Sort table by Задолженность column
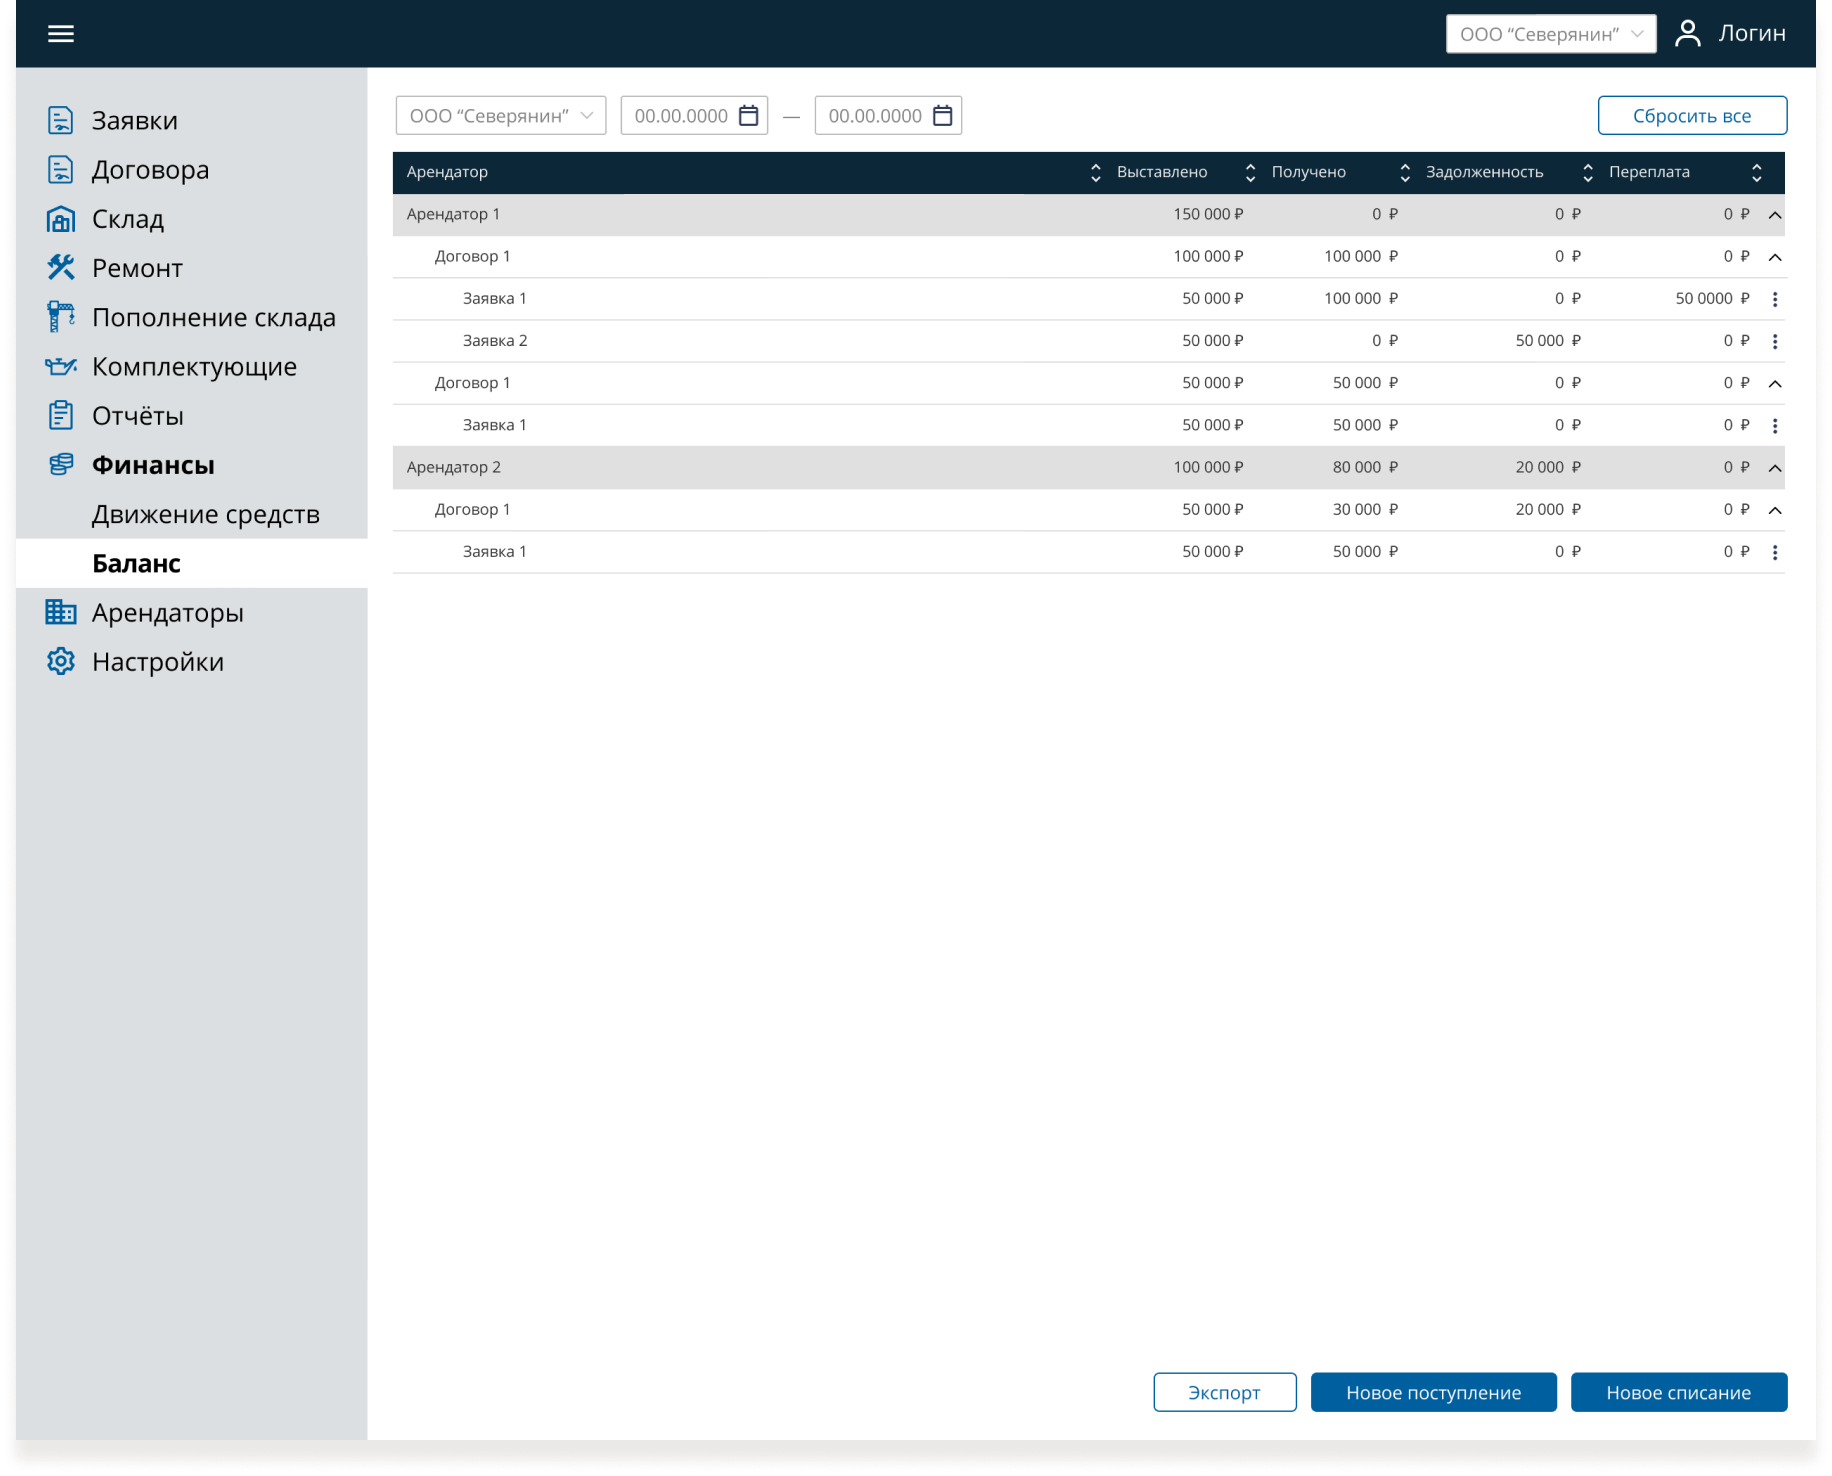 point(1587,173)
